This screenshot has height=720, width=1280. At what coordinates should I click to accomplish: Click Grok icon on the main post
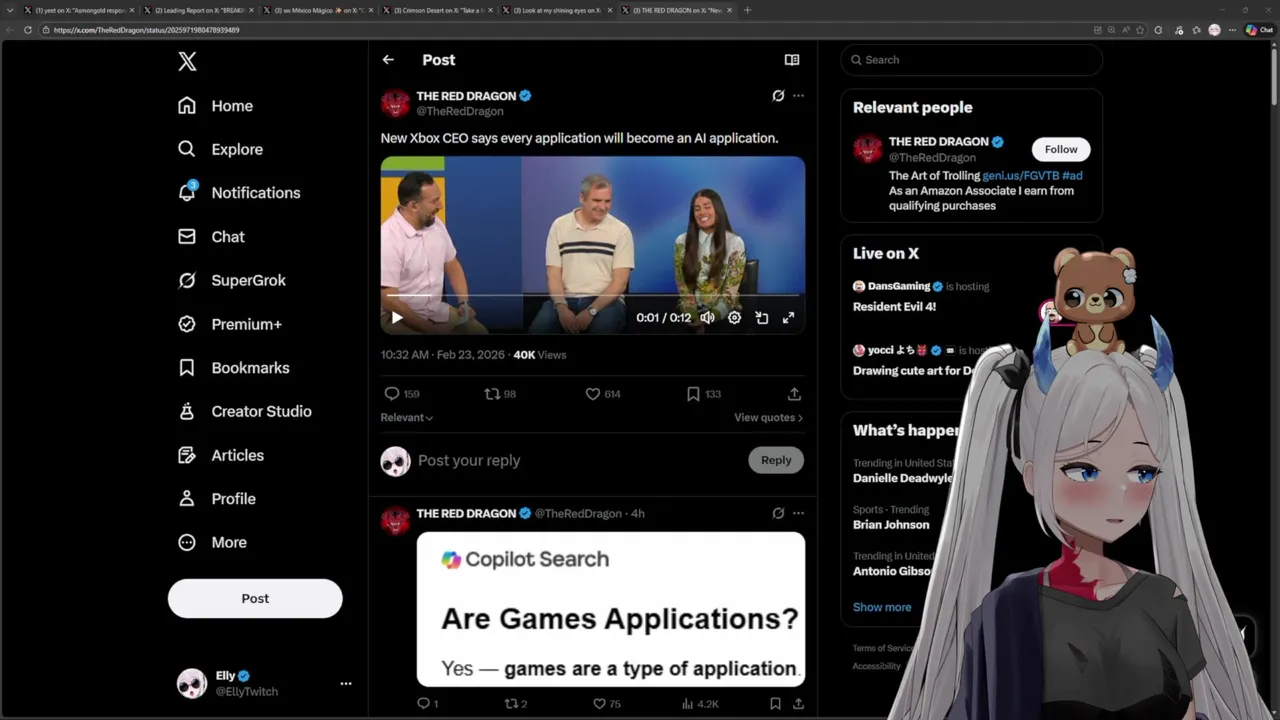tap(778, 96)
